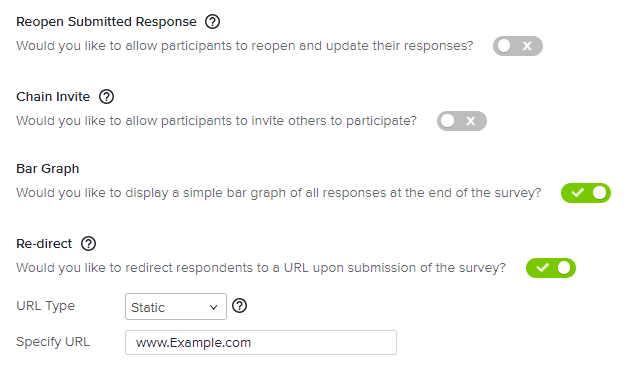
Task: Click the Re-direct section heading
Action: 44,243
